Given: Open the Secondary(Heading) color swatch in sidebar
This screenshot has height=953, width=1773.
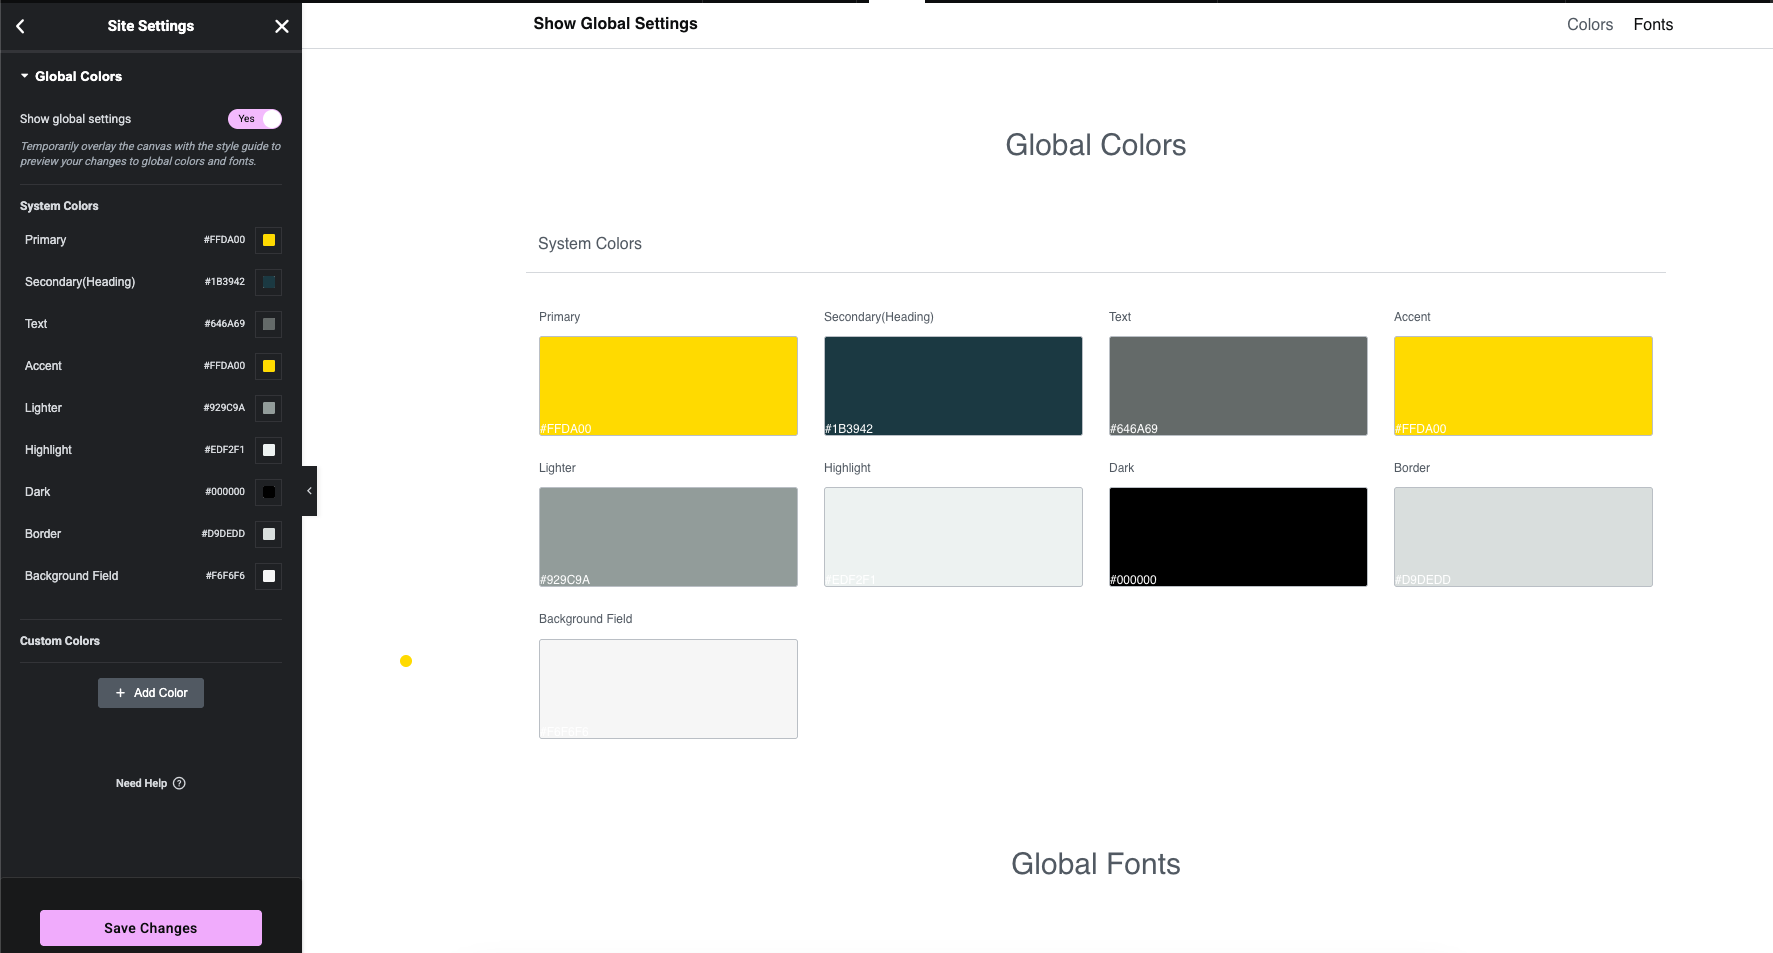Looking at the screenshot, I should click(x=269, y=282).
